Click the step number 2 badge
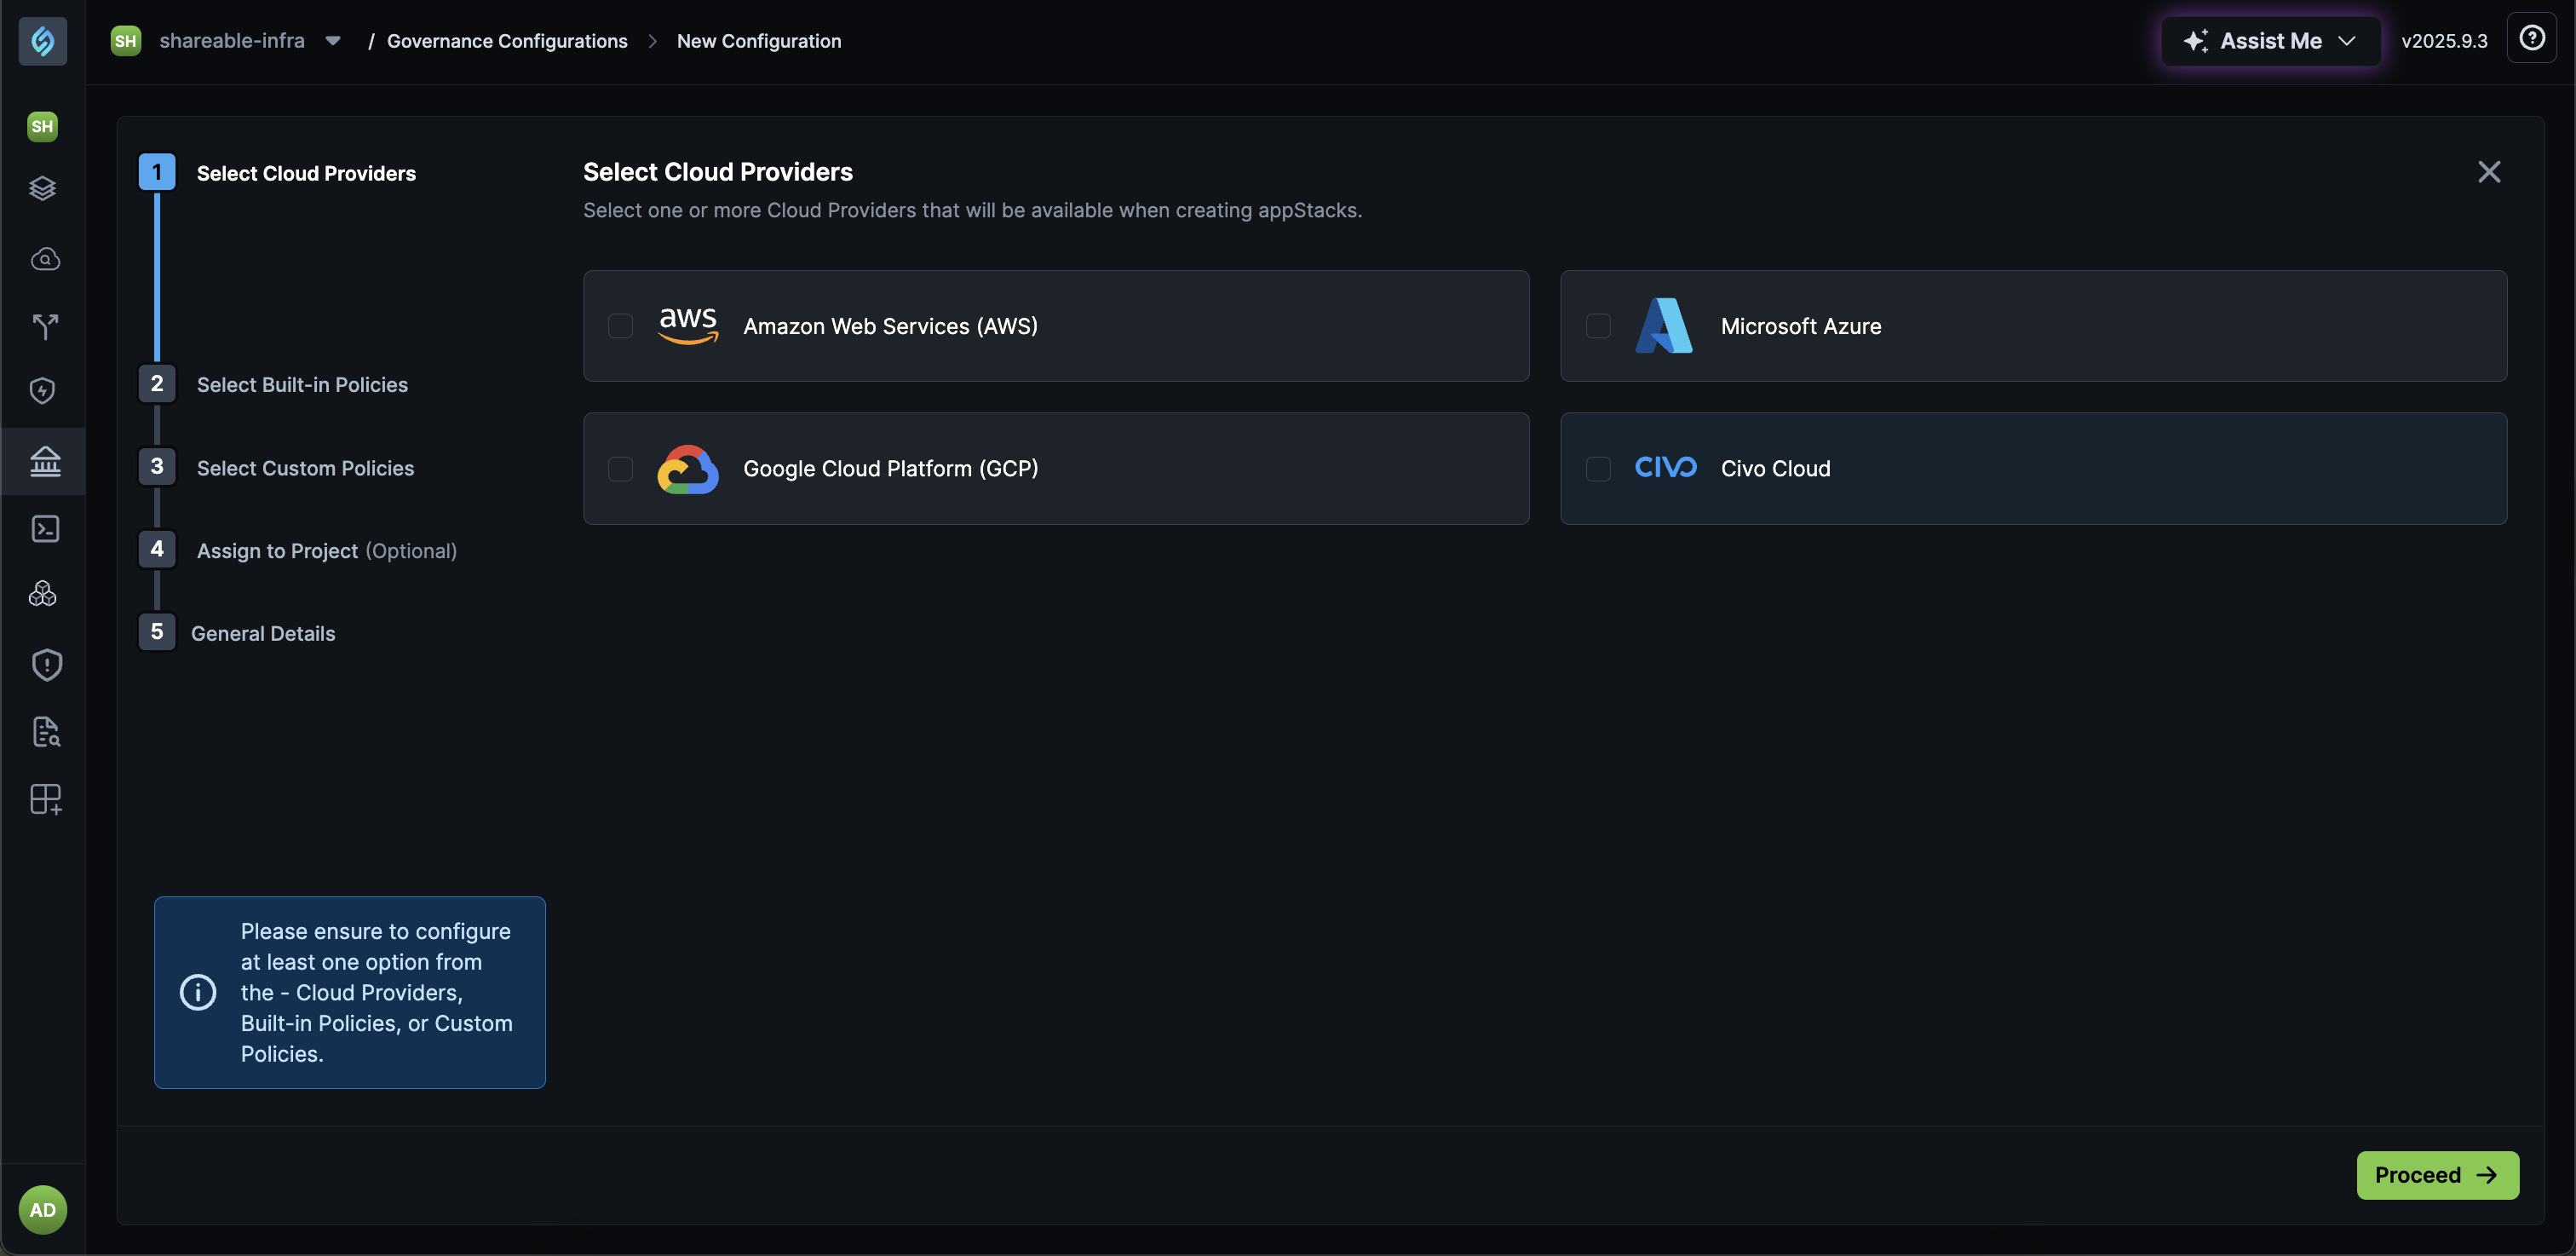 [157, 384]
